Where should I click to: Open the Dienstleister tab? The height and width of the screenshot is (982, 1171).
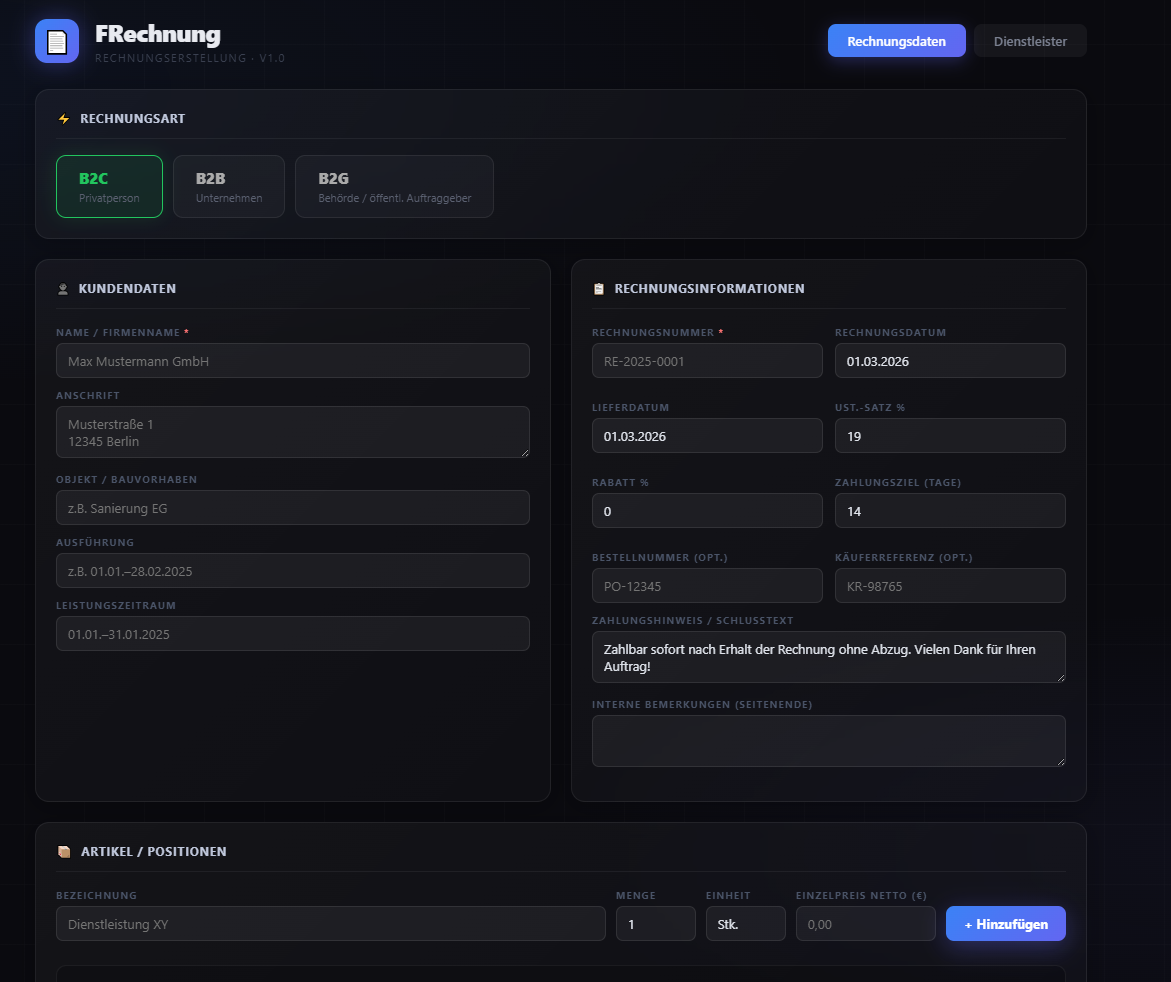pyautogui.click(x=1029, y=41)
